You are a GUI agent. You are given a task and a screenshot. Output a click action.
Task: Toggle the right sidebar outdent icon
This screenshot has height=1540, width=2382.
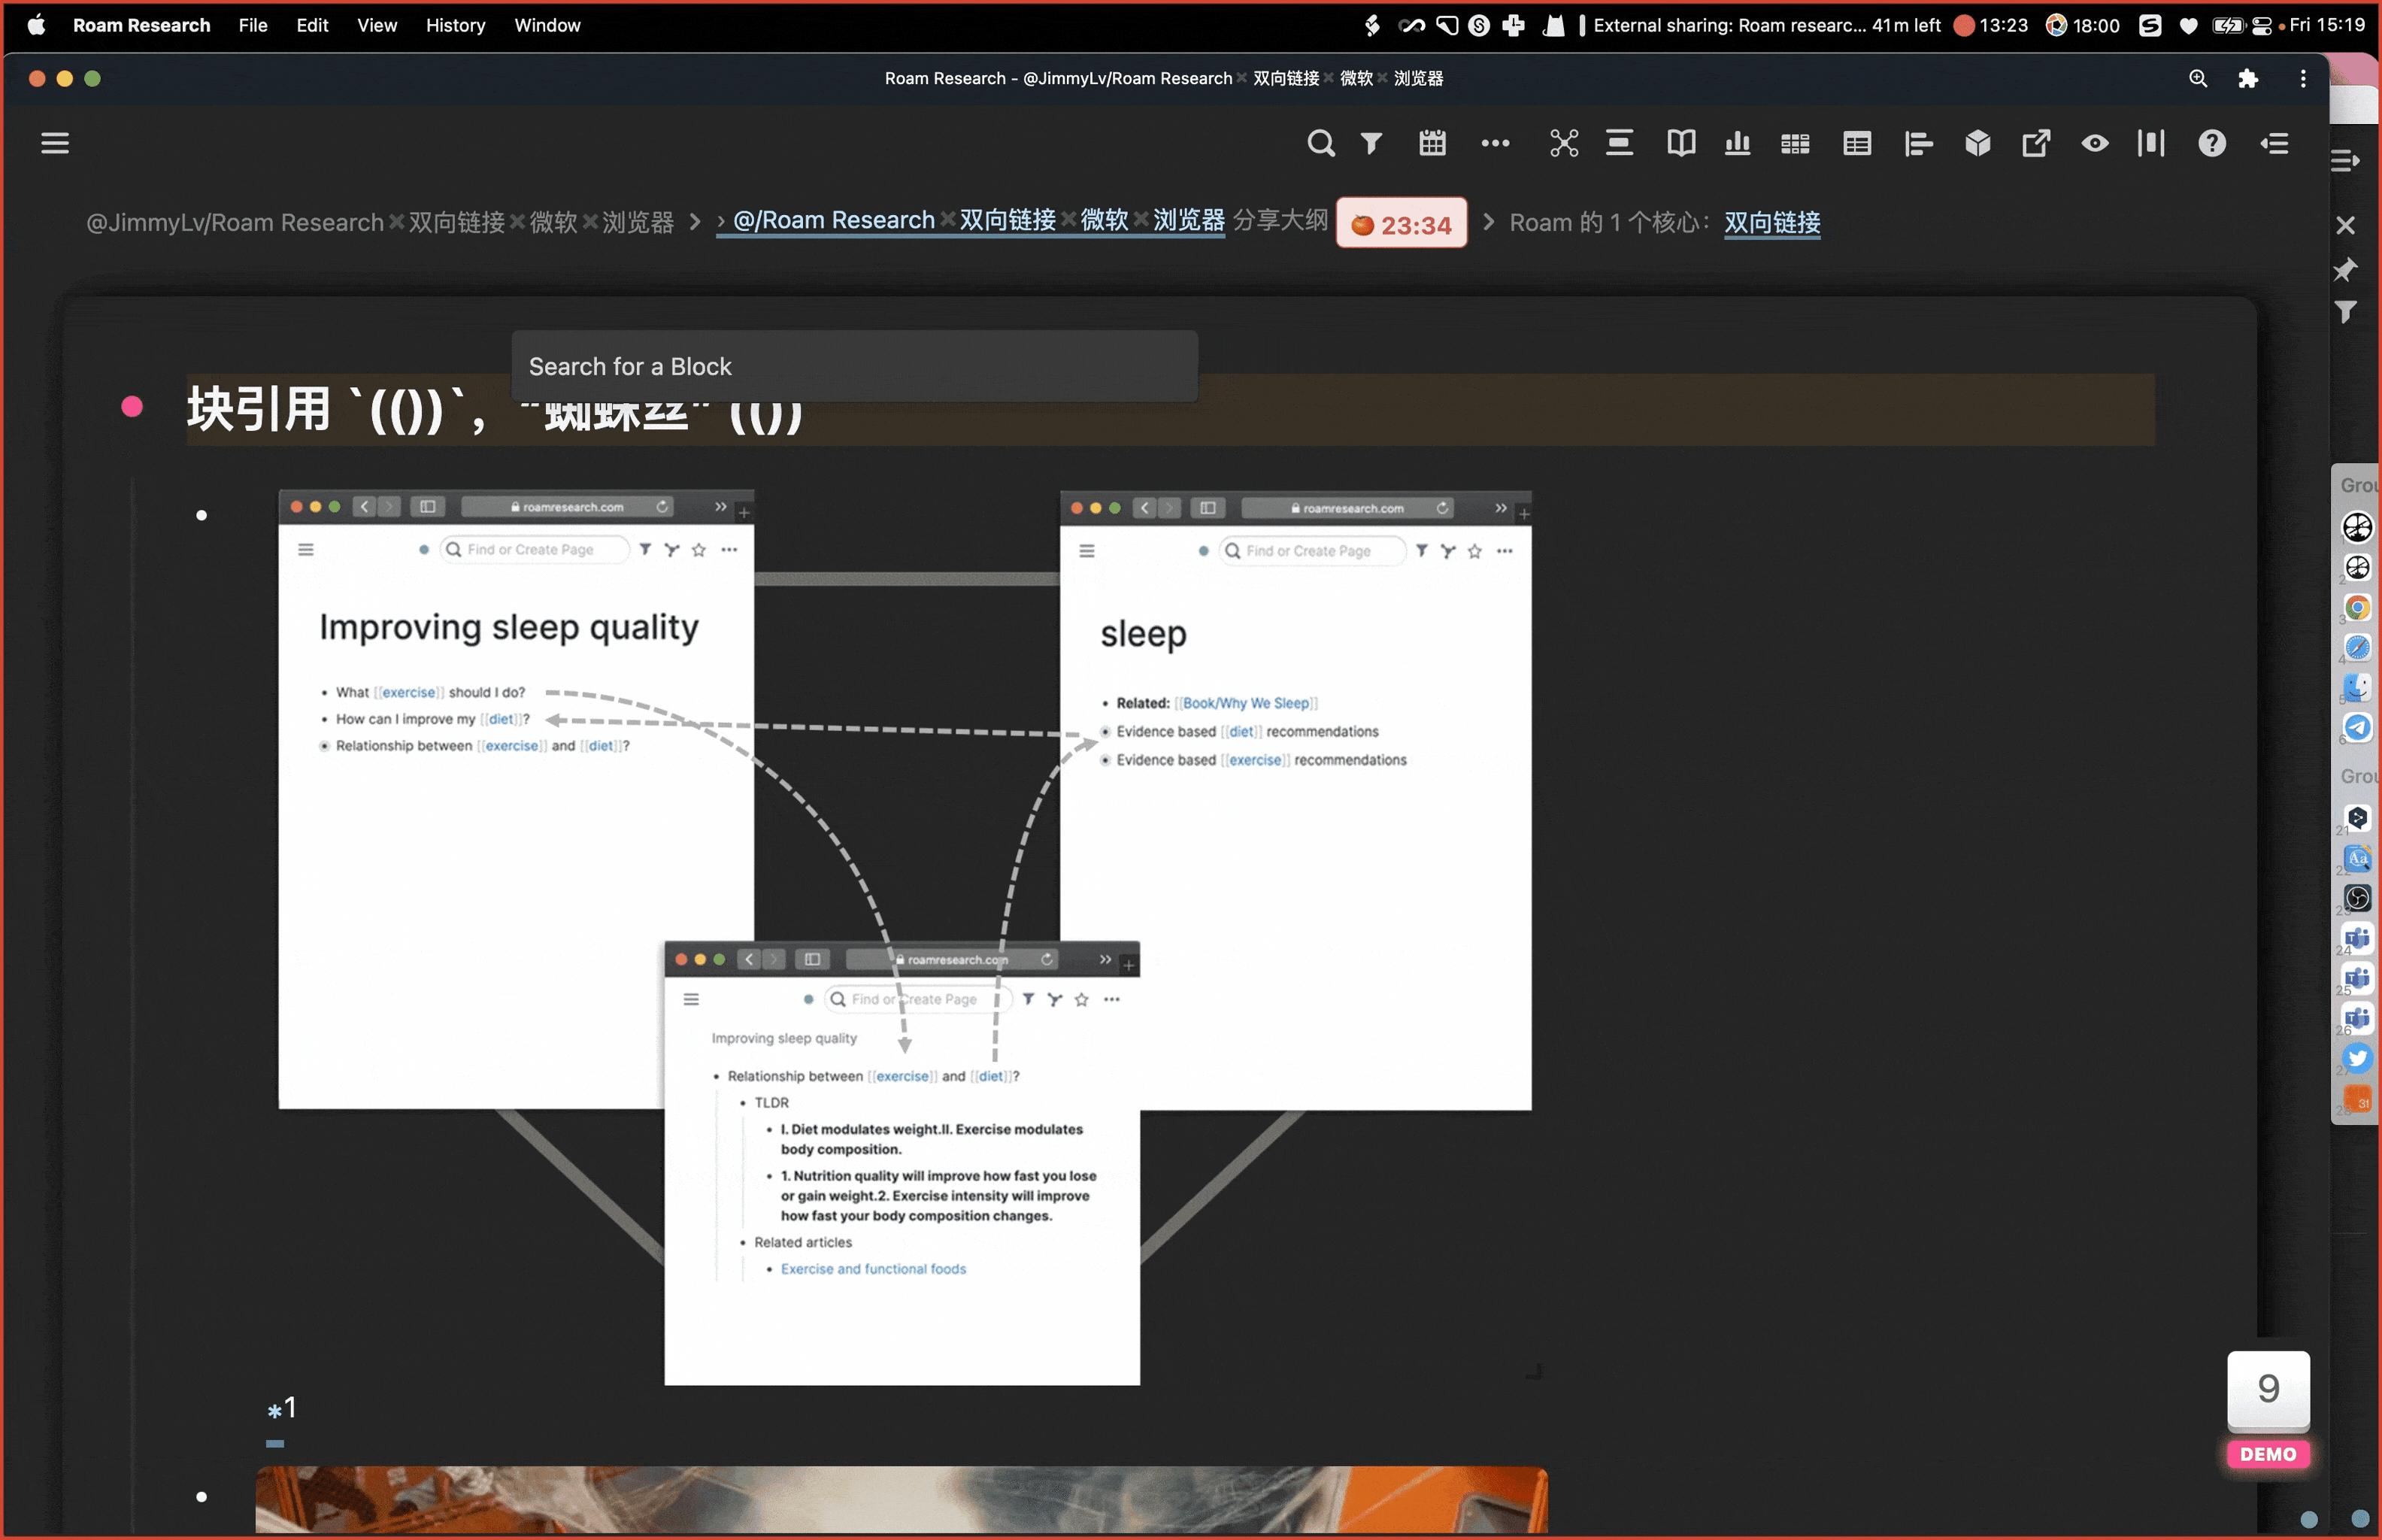(2275, 143)
